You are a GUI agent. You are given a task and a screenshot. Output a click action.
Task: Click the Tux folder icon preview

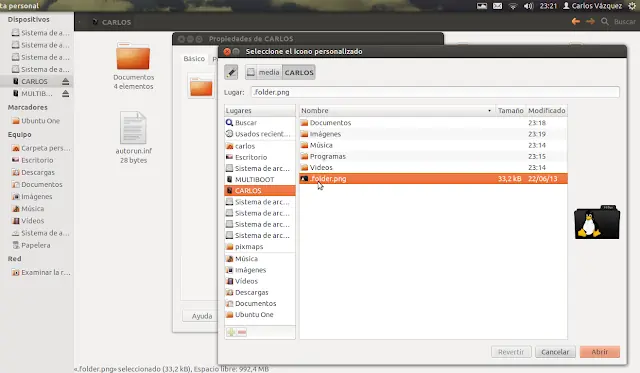[x=597, y=222]
